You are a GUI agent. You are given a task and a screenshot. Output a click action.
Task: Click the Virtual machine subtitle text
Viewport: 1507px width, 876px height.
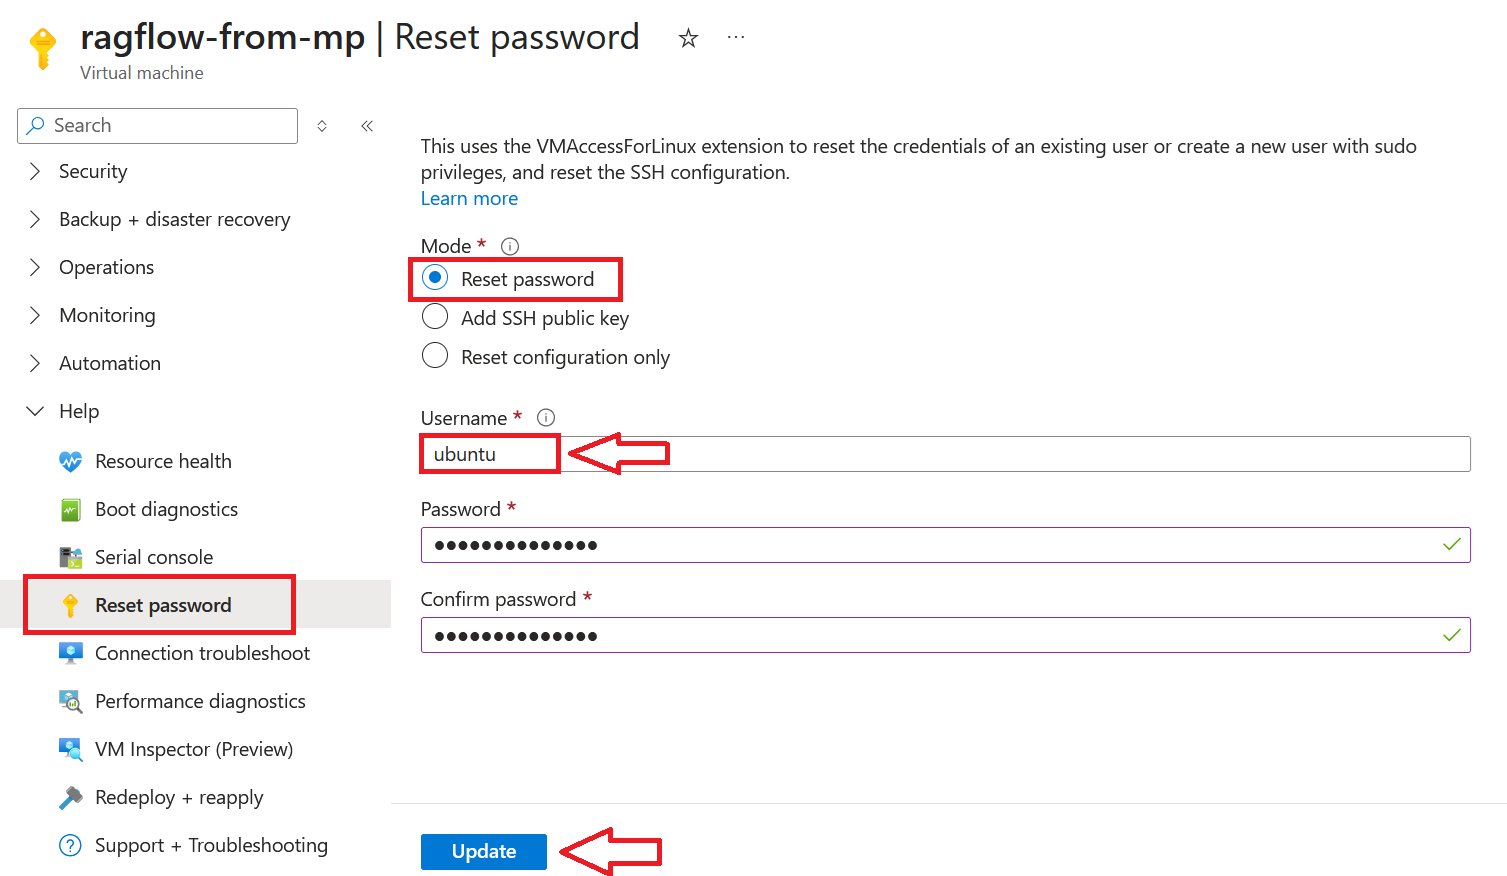click(142, 73)
